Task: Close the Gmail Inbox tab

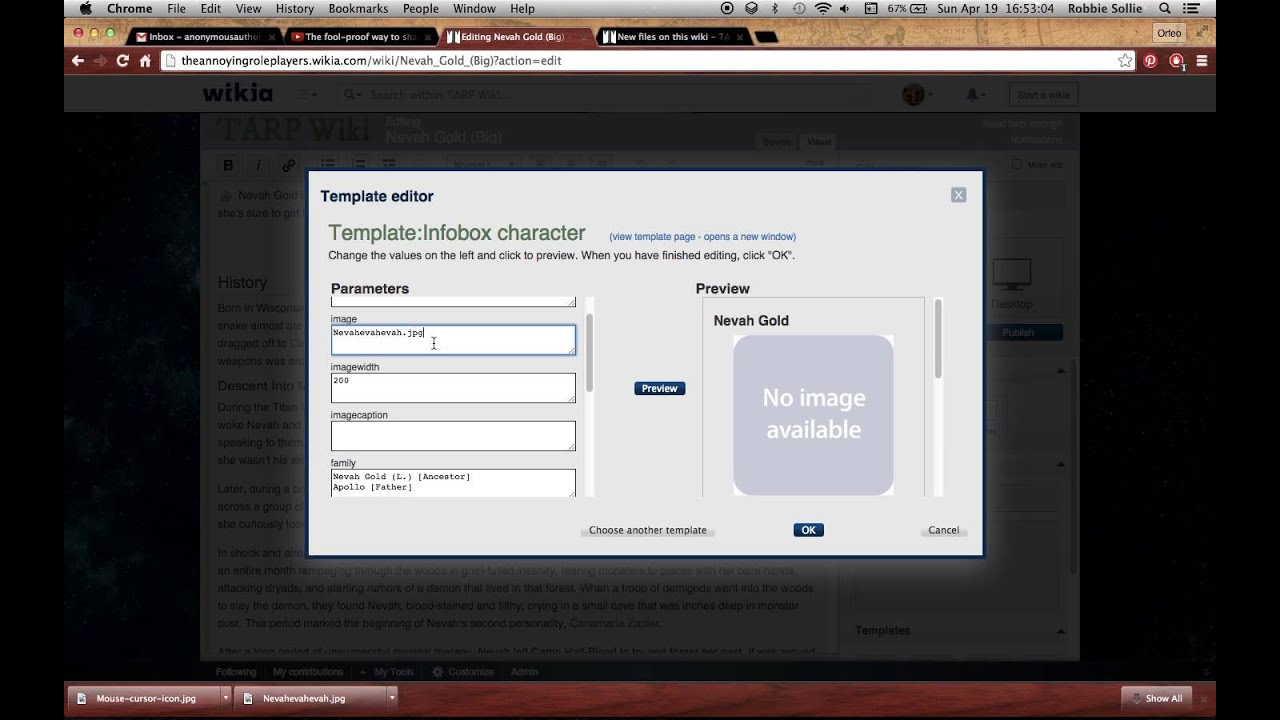Action: point(272,37)
